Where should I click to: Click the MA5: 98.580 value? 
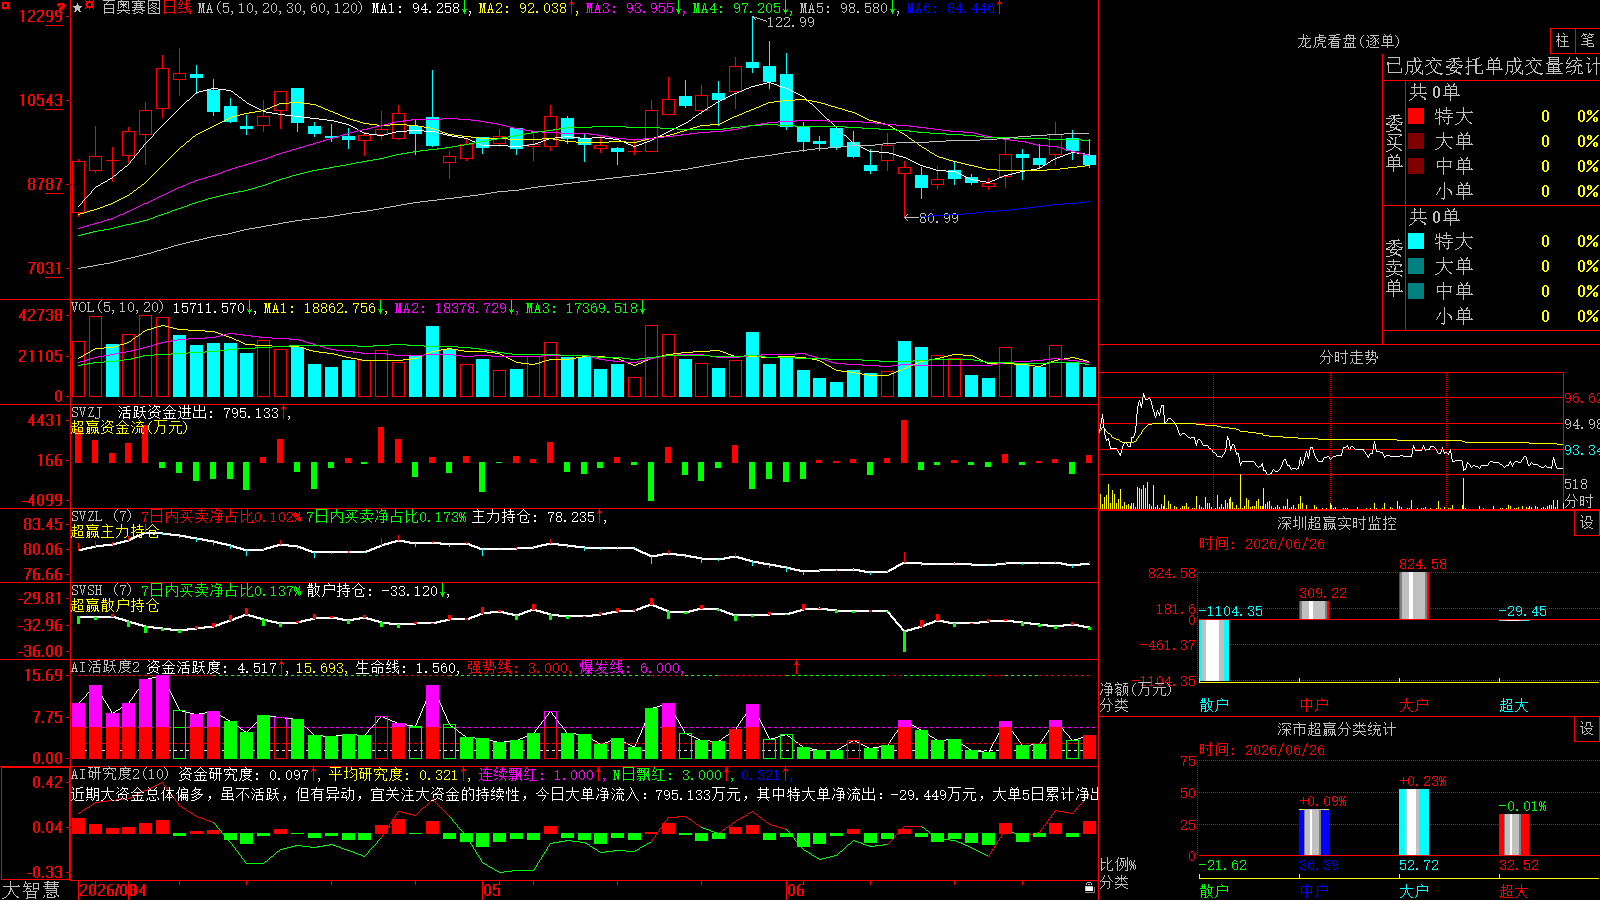(x=848, y=8)
